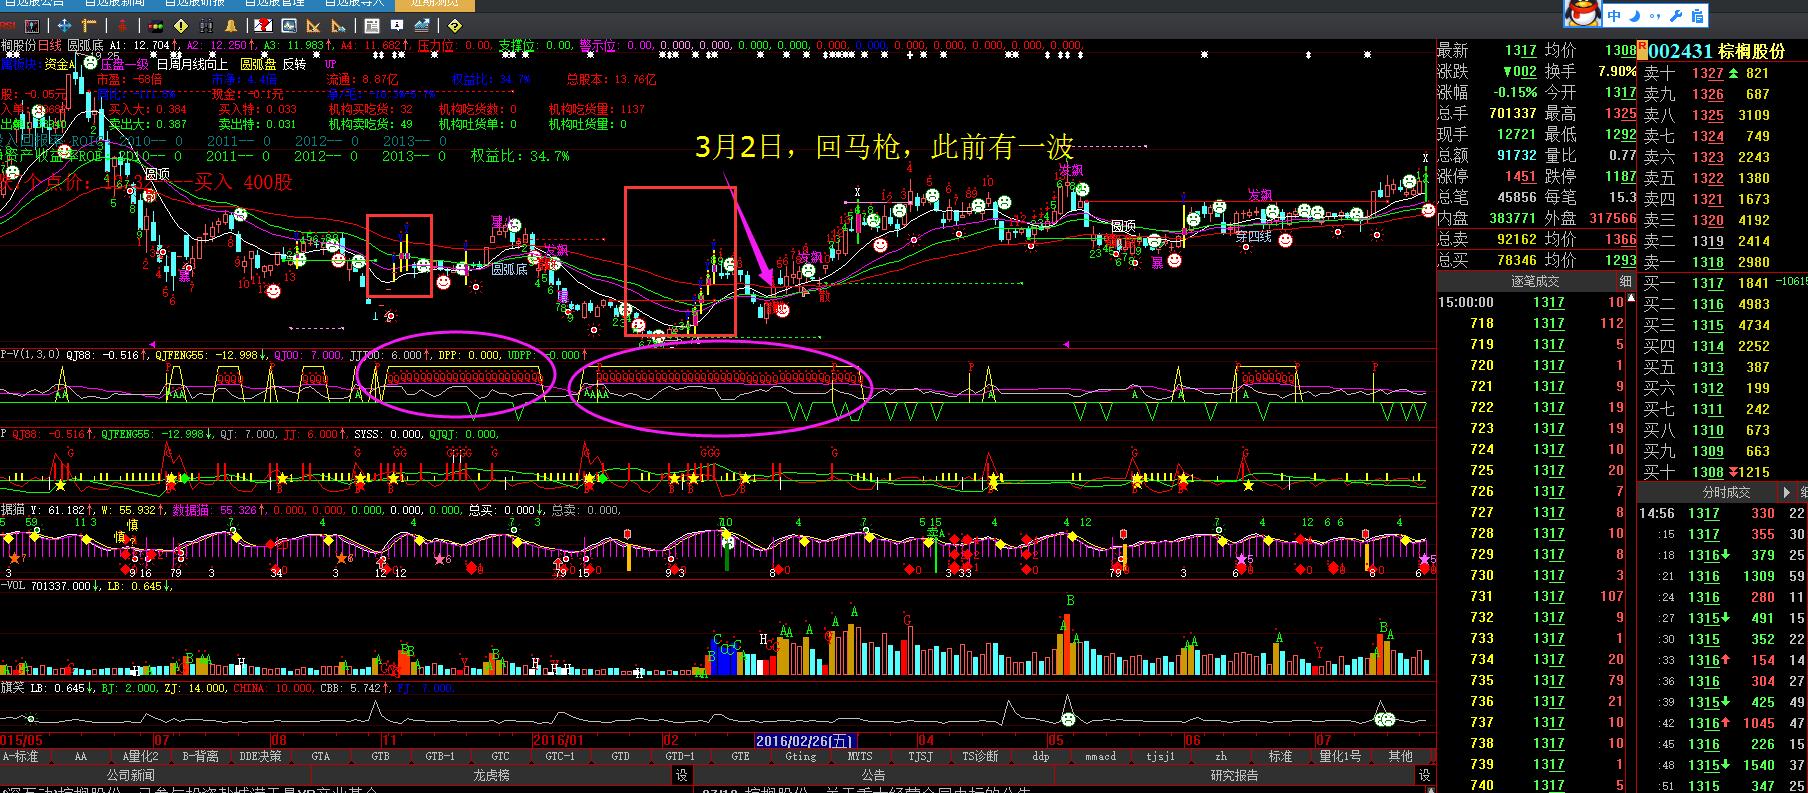Switch to the GTA tab
This screenshot has height=793, width=1808.
pos(320,757)
